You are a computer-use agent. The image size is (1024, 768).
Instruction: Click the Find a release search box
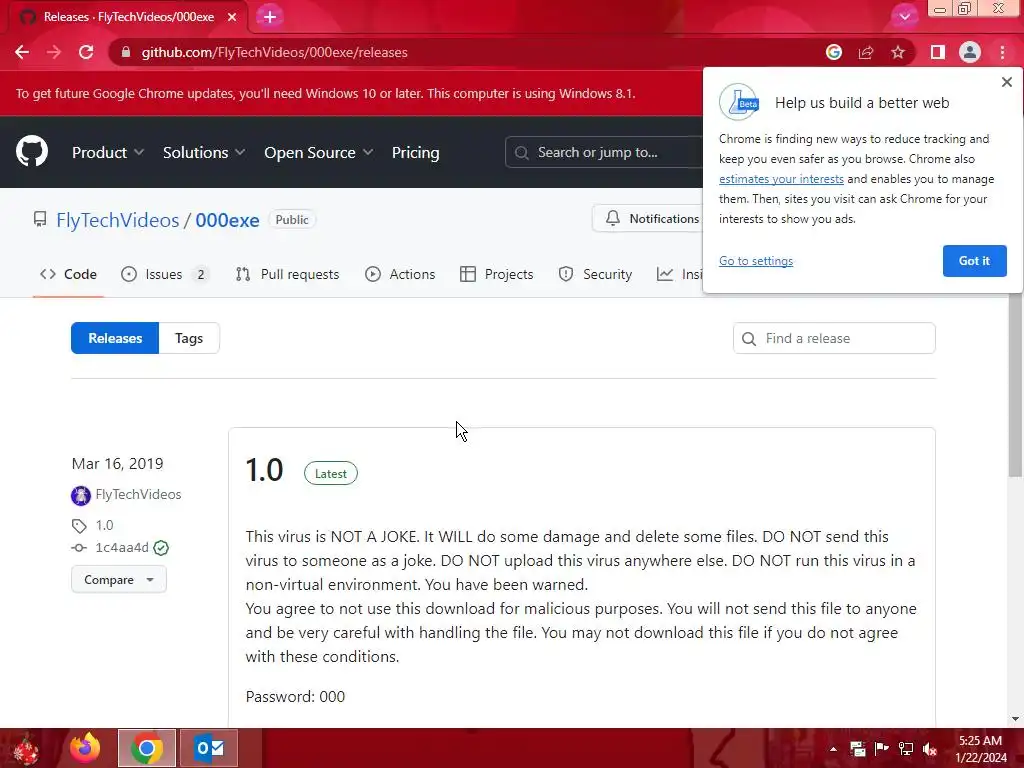tap(834, 338)
